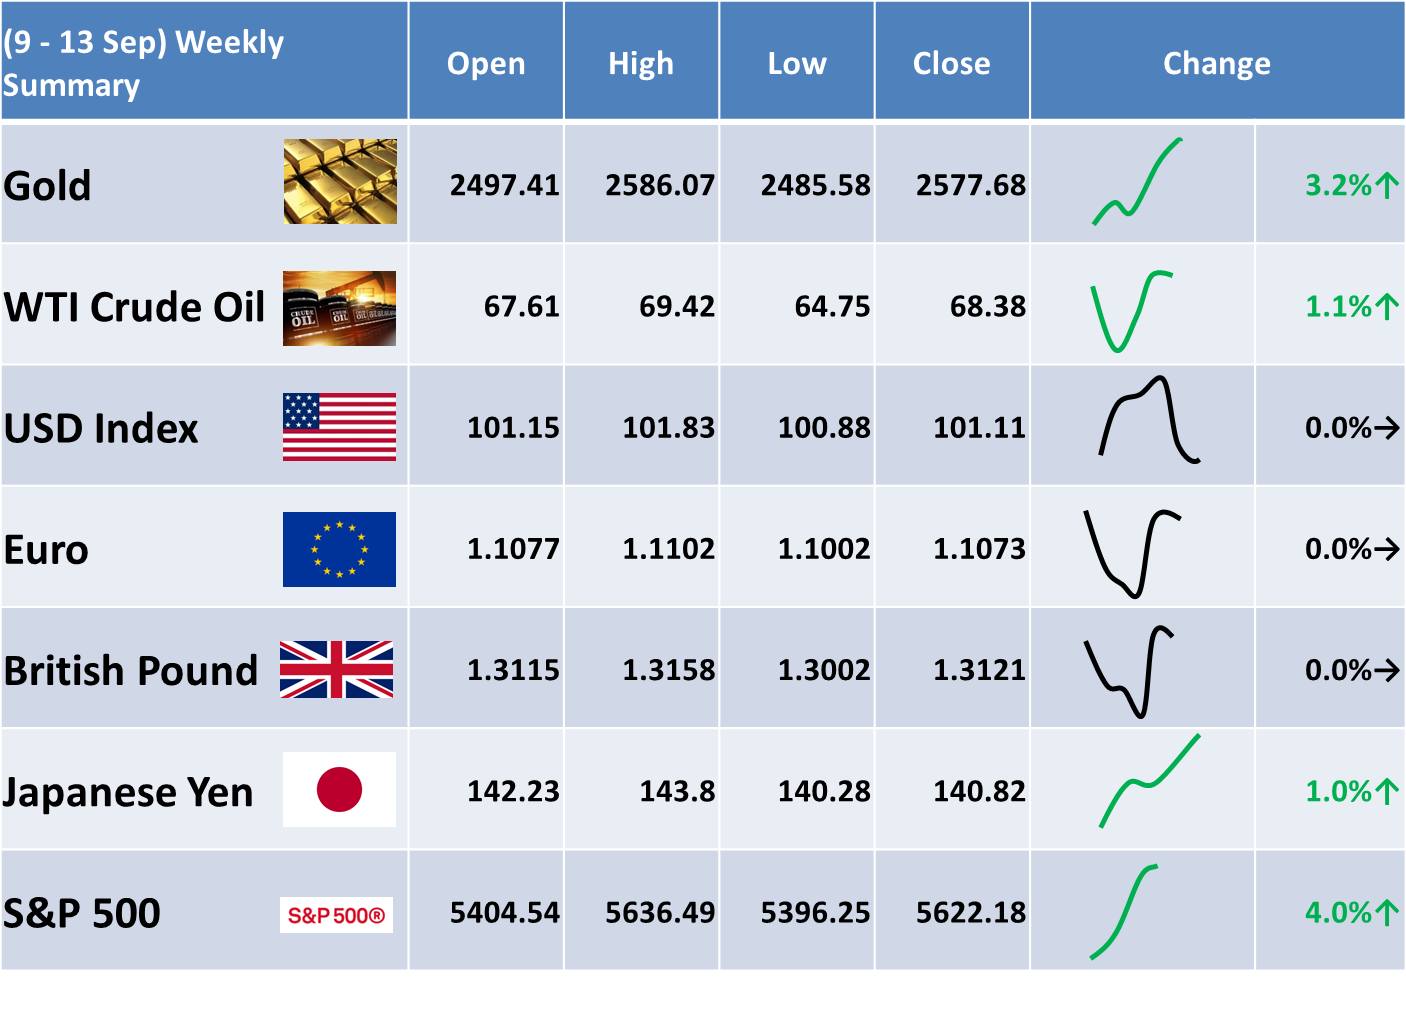
Task: Select the S&P 500 logo
Action: (336, 915)
